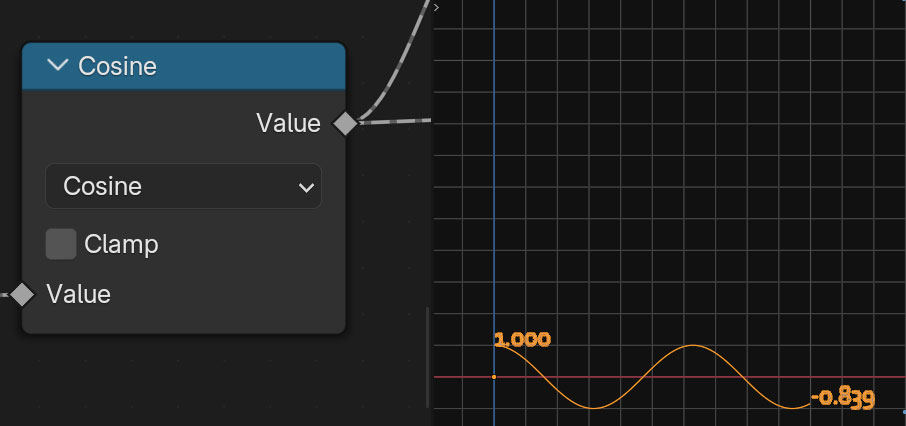Click the first trough of the orange curve
The height and width of the screenshot is (426, 906).
594,408
